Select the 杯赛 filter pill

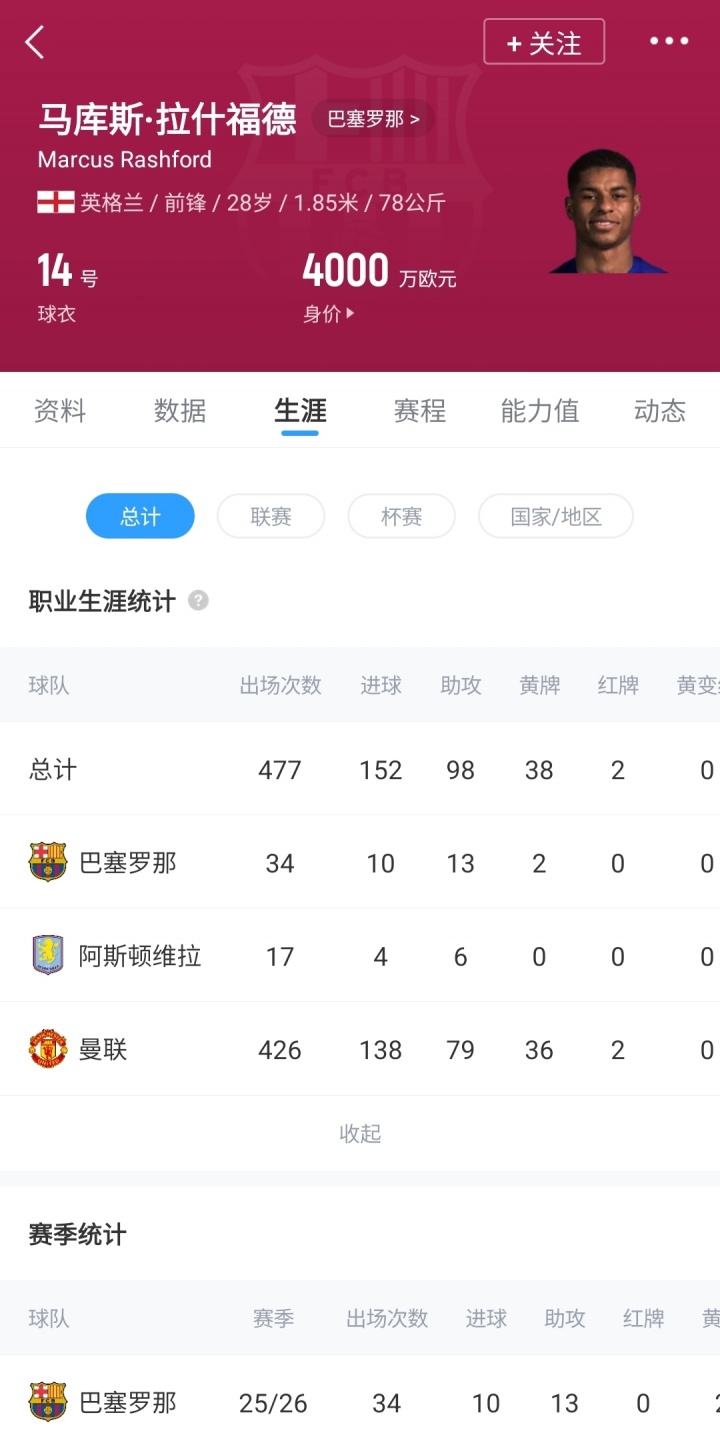pos(401,516)
